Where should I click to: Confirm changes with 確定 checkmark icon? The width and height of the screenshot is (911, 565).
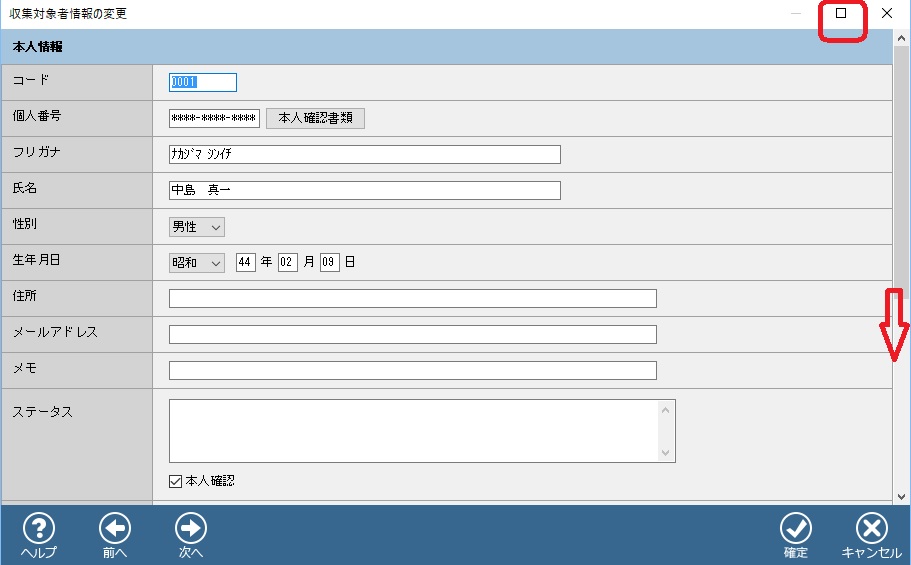[796, 530]
